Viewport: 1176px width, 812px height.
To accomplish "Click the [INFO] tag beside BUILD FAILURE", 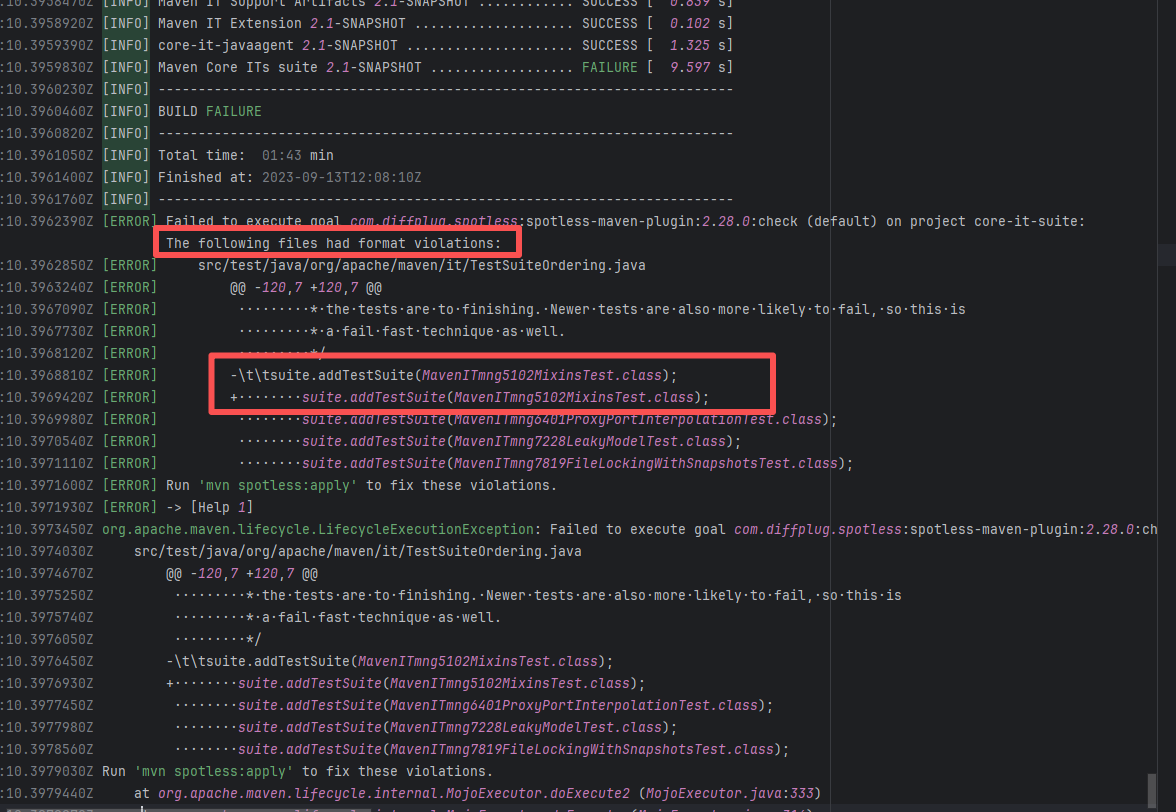I will tap(126, 111).
